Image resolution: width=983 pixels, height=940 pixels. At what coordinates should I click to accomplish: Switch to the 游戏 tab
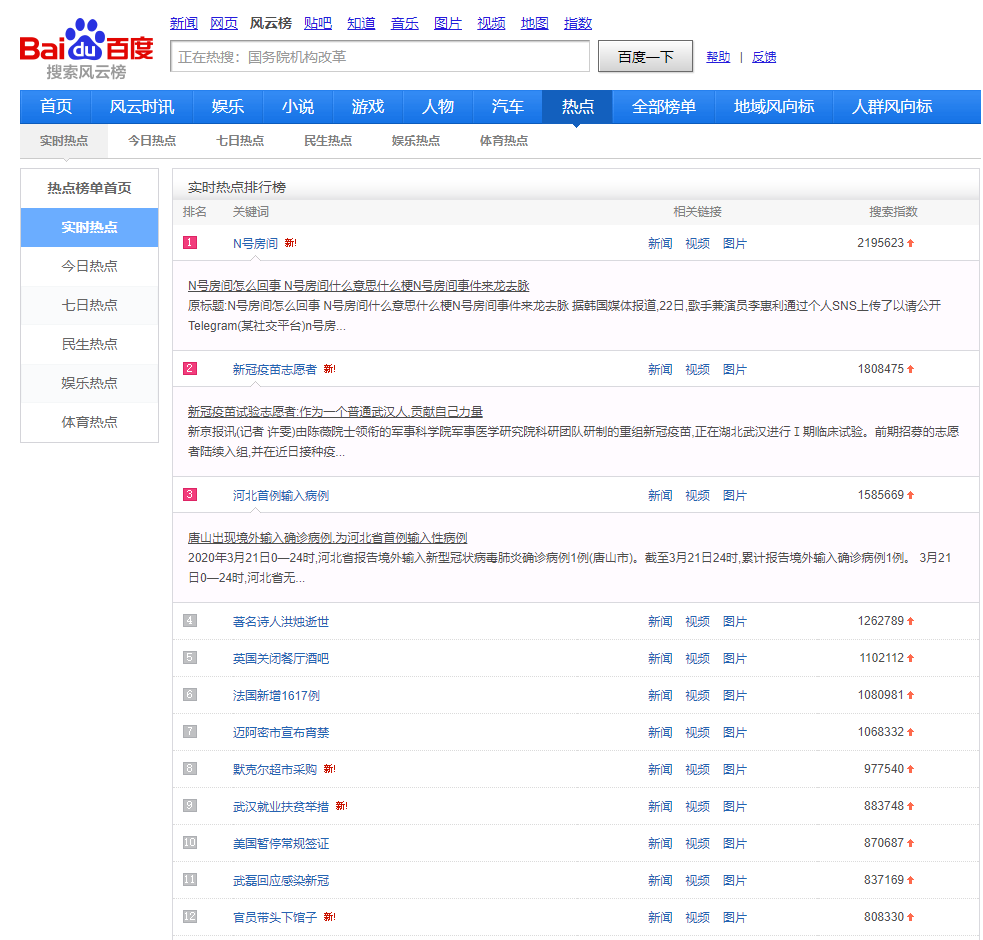368,107
